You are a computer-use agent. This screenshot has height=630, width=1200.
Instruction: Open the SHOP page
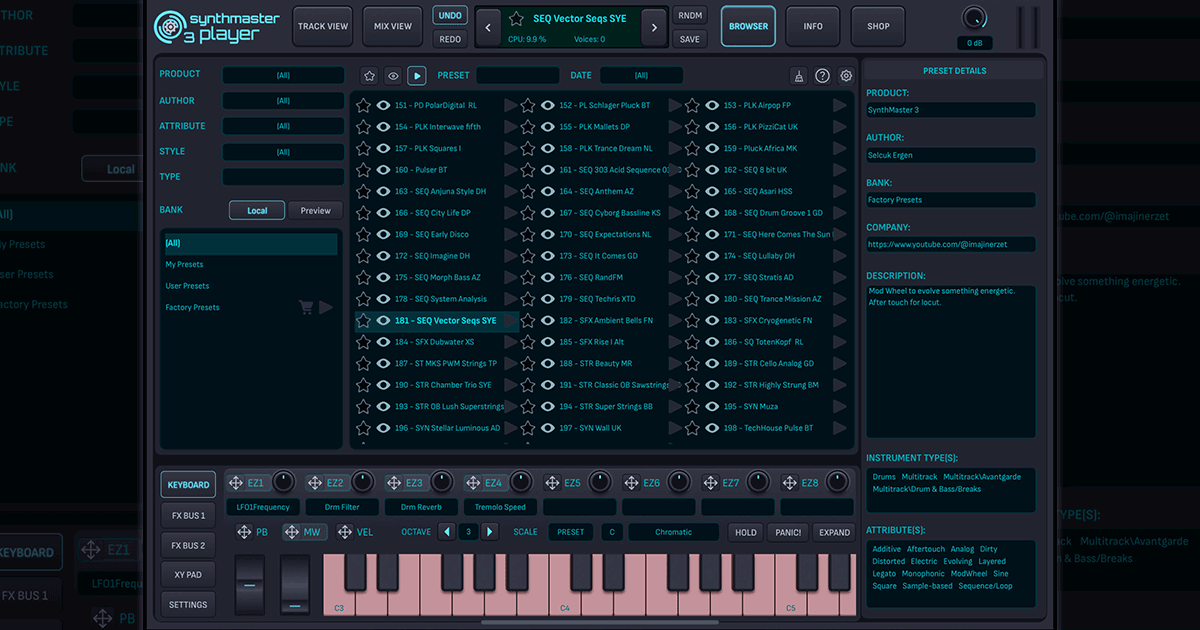tap(878, 27)
